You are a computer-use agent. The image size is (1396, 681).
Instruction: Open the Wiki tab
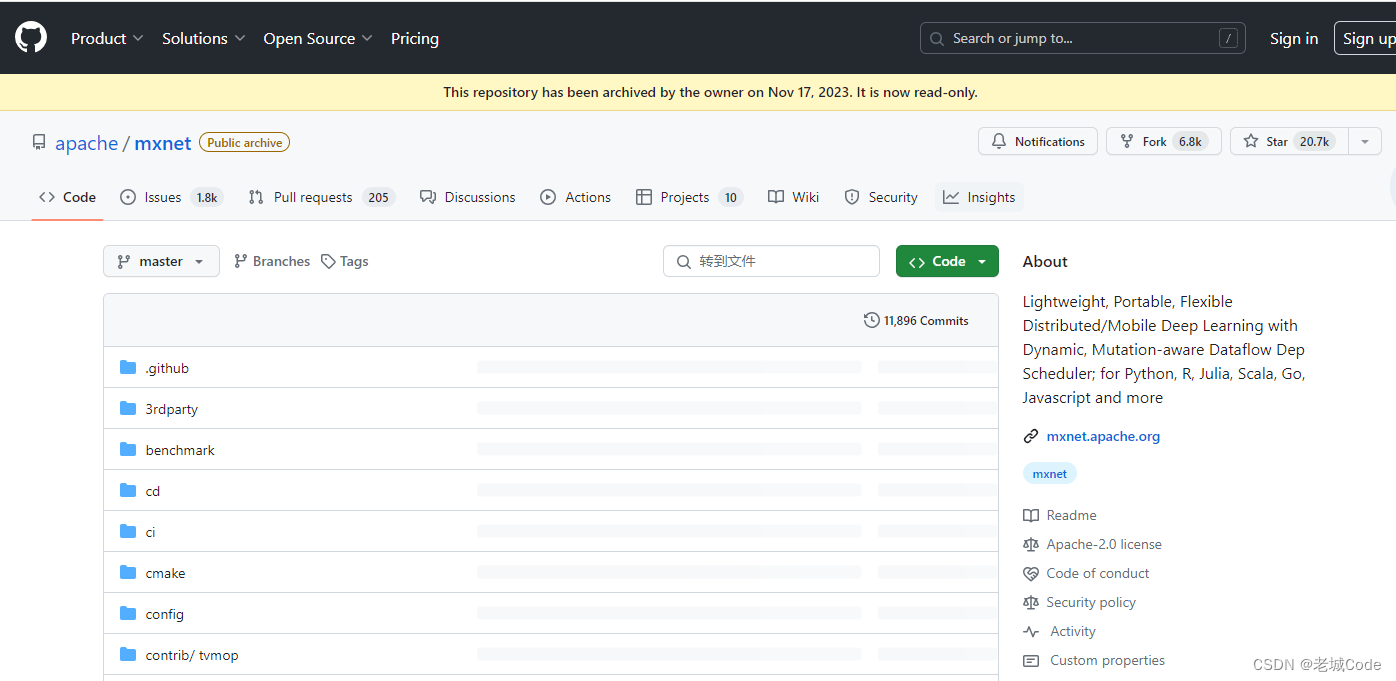click(794, 197)
